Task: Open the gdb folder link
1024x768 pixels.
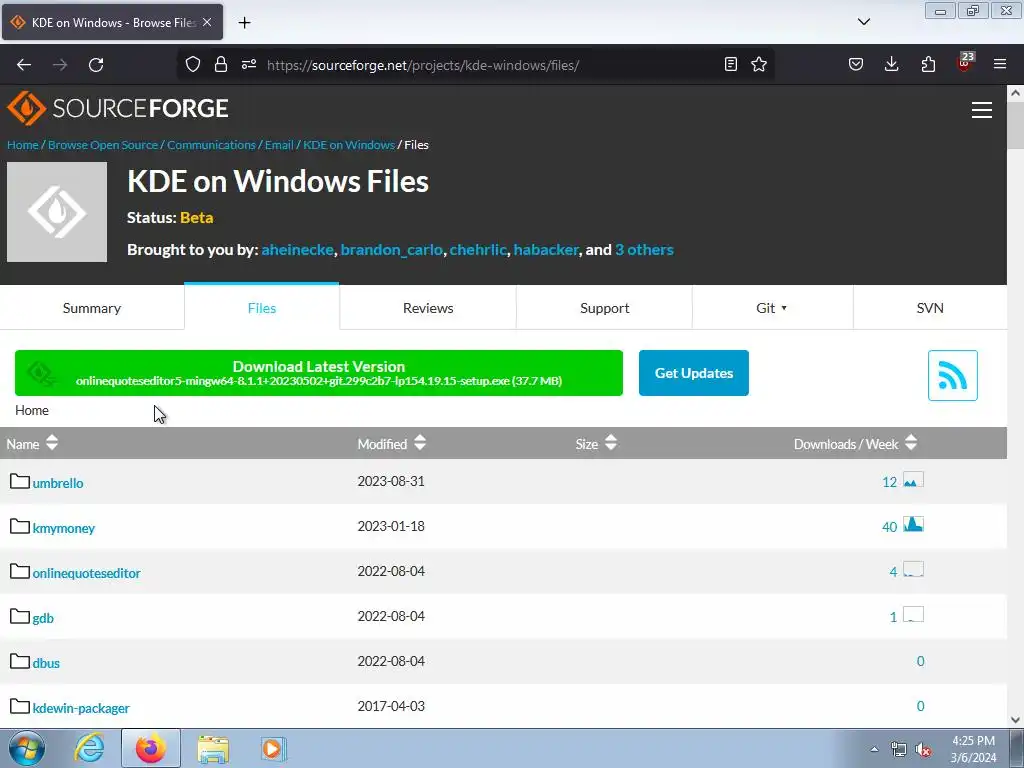Action: [43, 618]
